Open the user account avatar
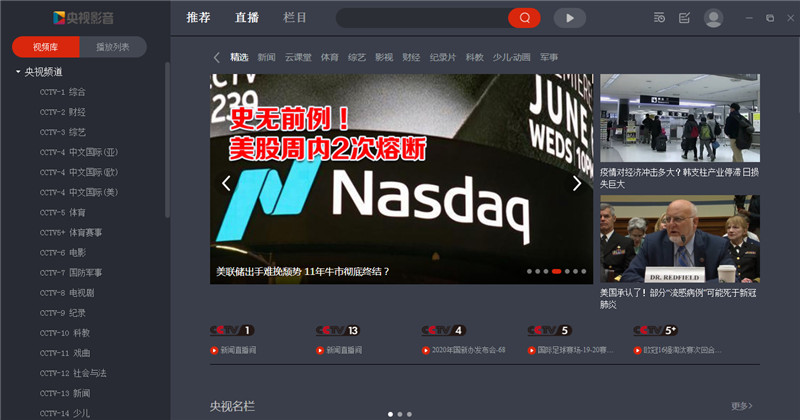800x420 pixels. click(713, 18)
